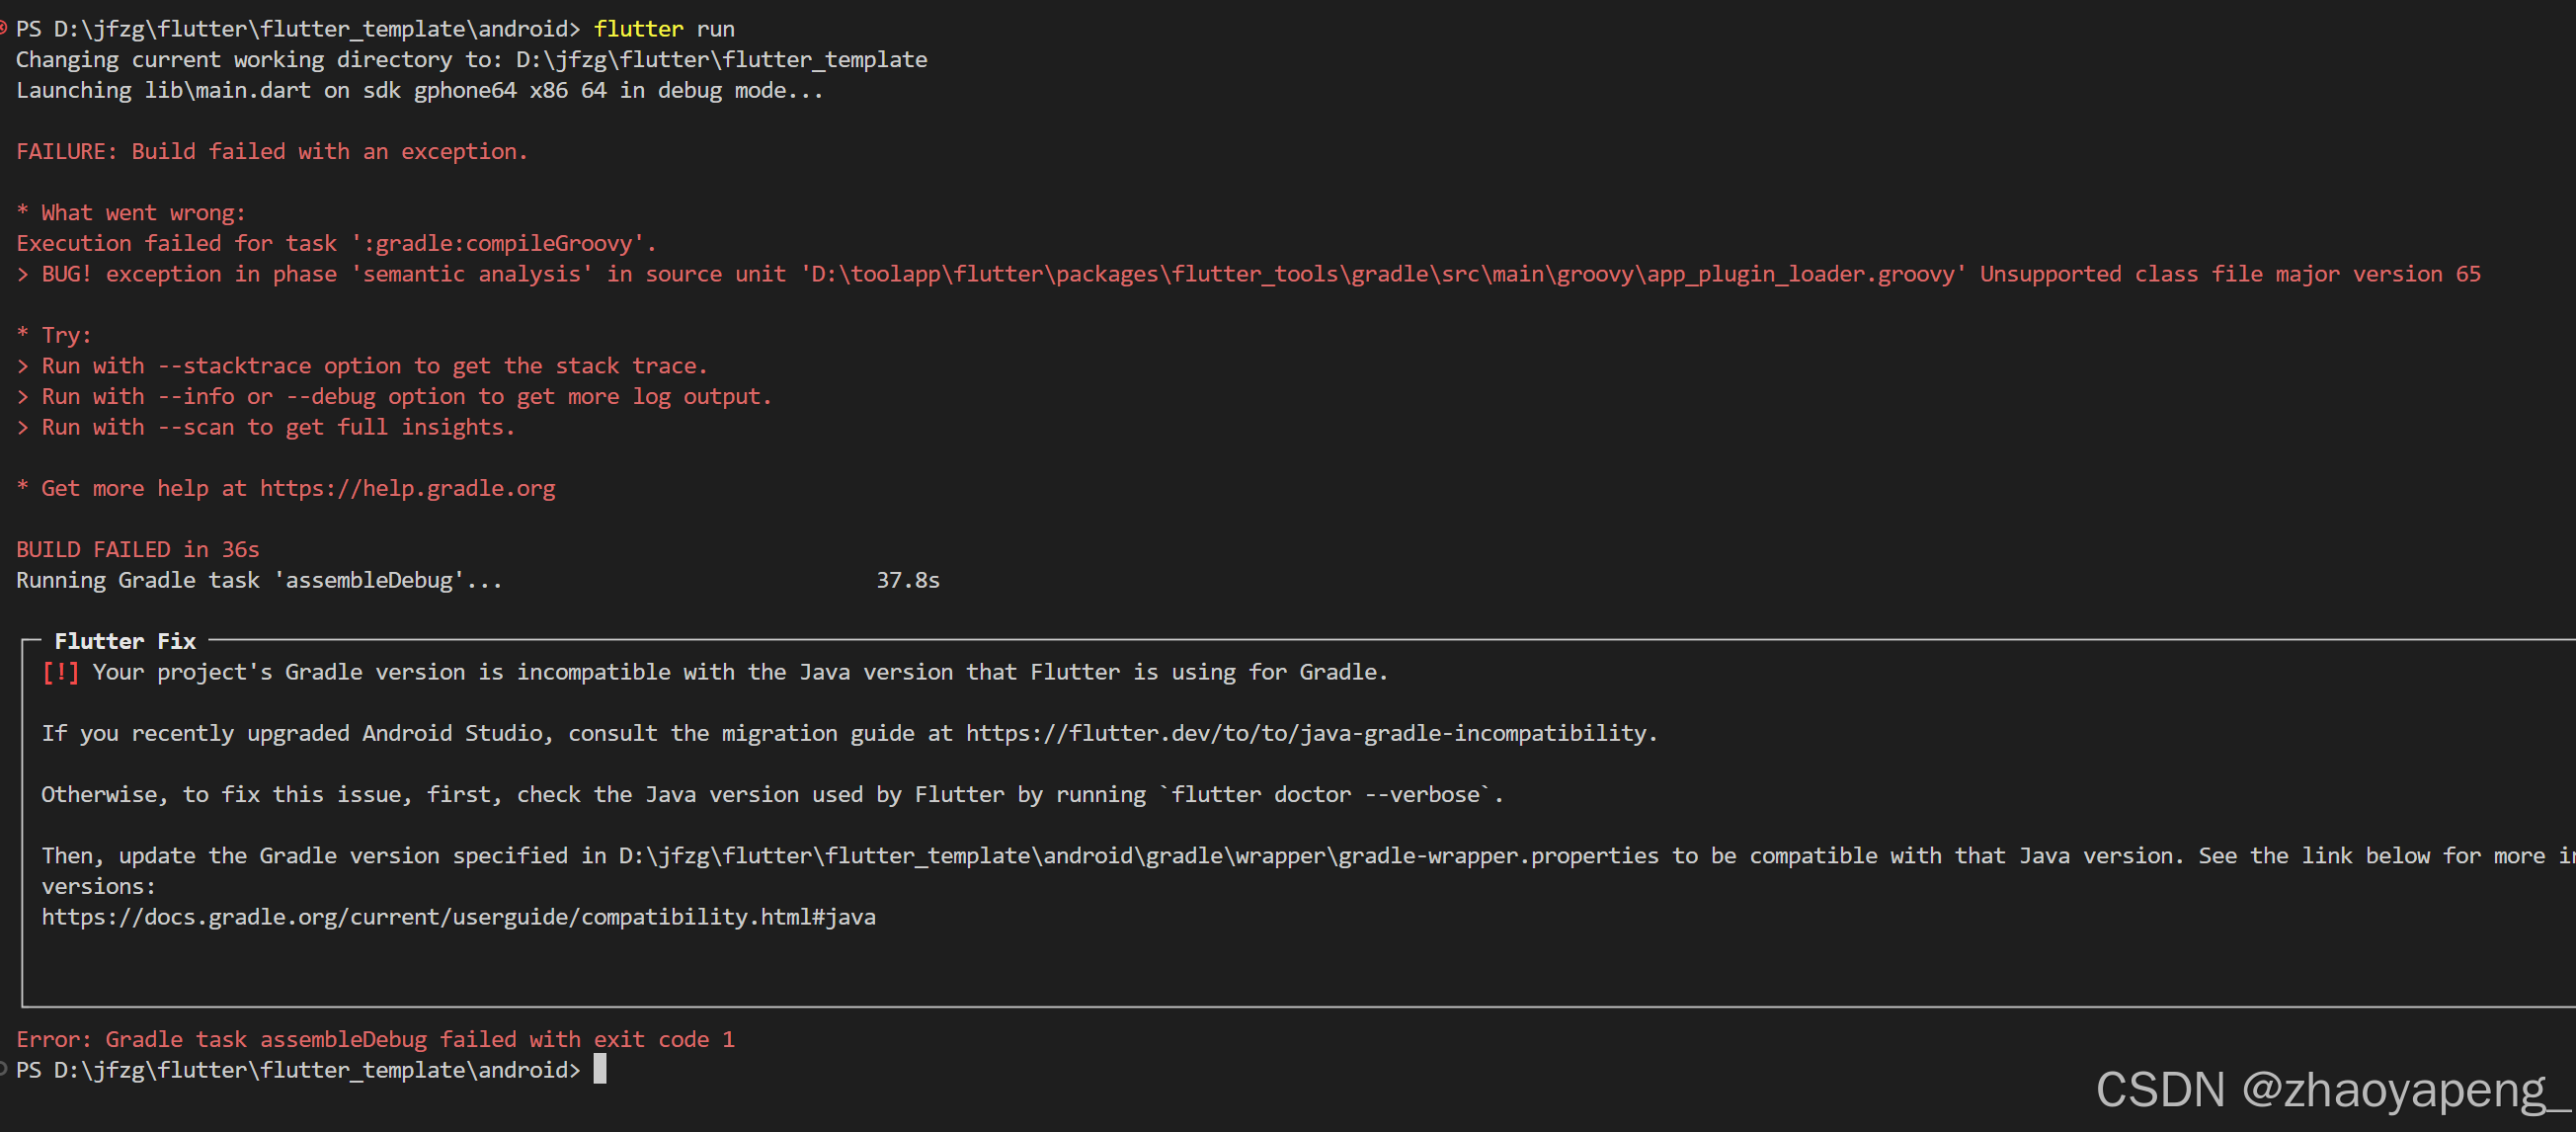The image size is (2576, 1132).
Task: Click the command marker beside the last prompt
Action: click(x=3, y=1070)
